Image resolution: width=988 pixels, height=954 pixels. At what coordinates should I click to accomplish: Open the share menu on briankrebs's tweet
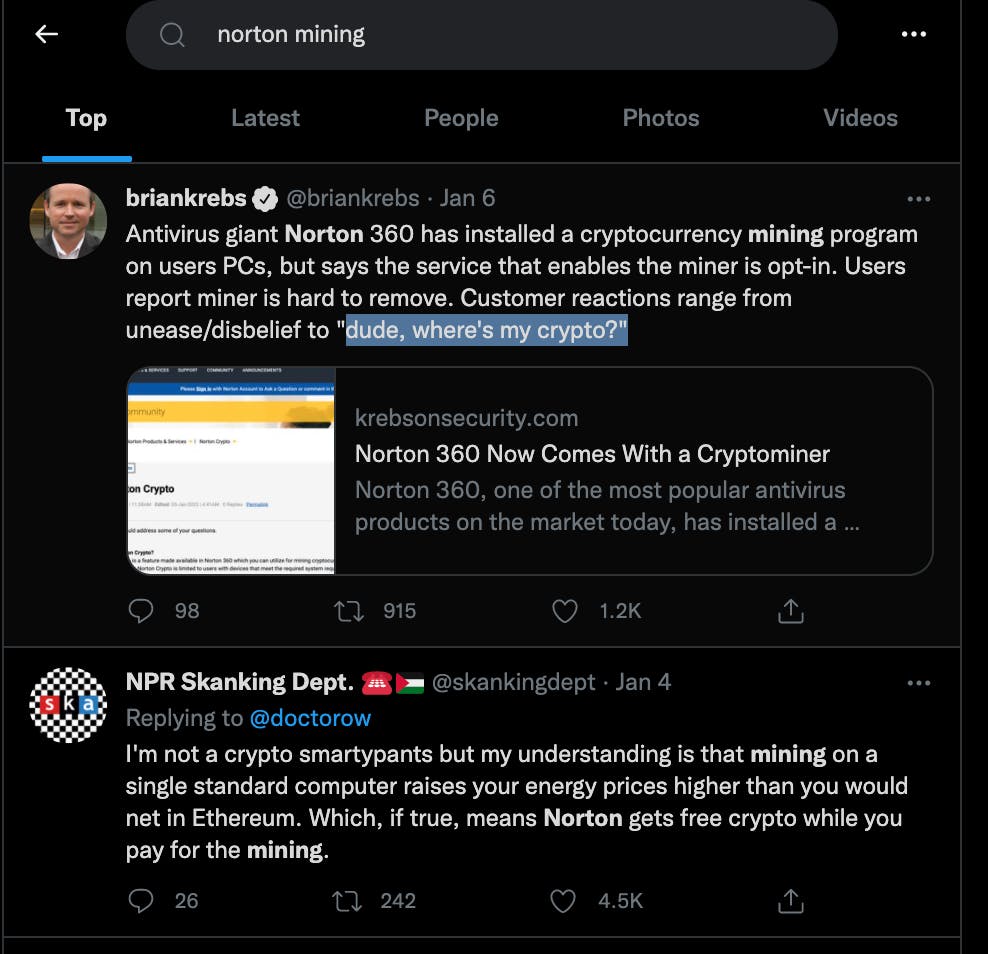point(790,610)
